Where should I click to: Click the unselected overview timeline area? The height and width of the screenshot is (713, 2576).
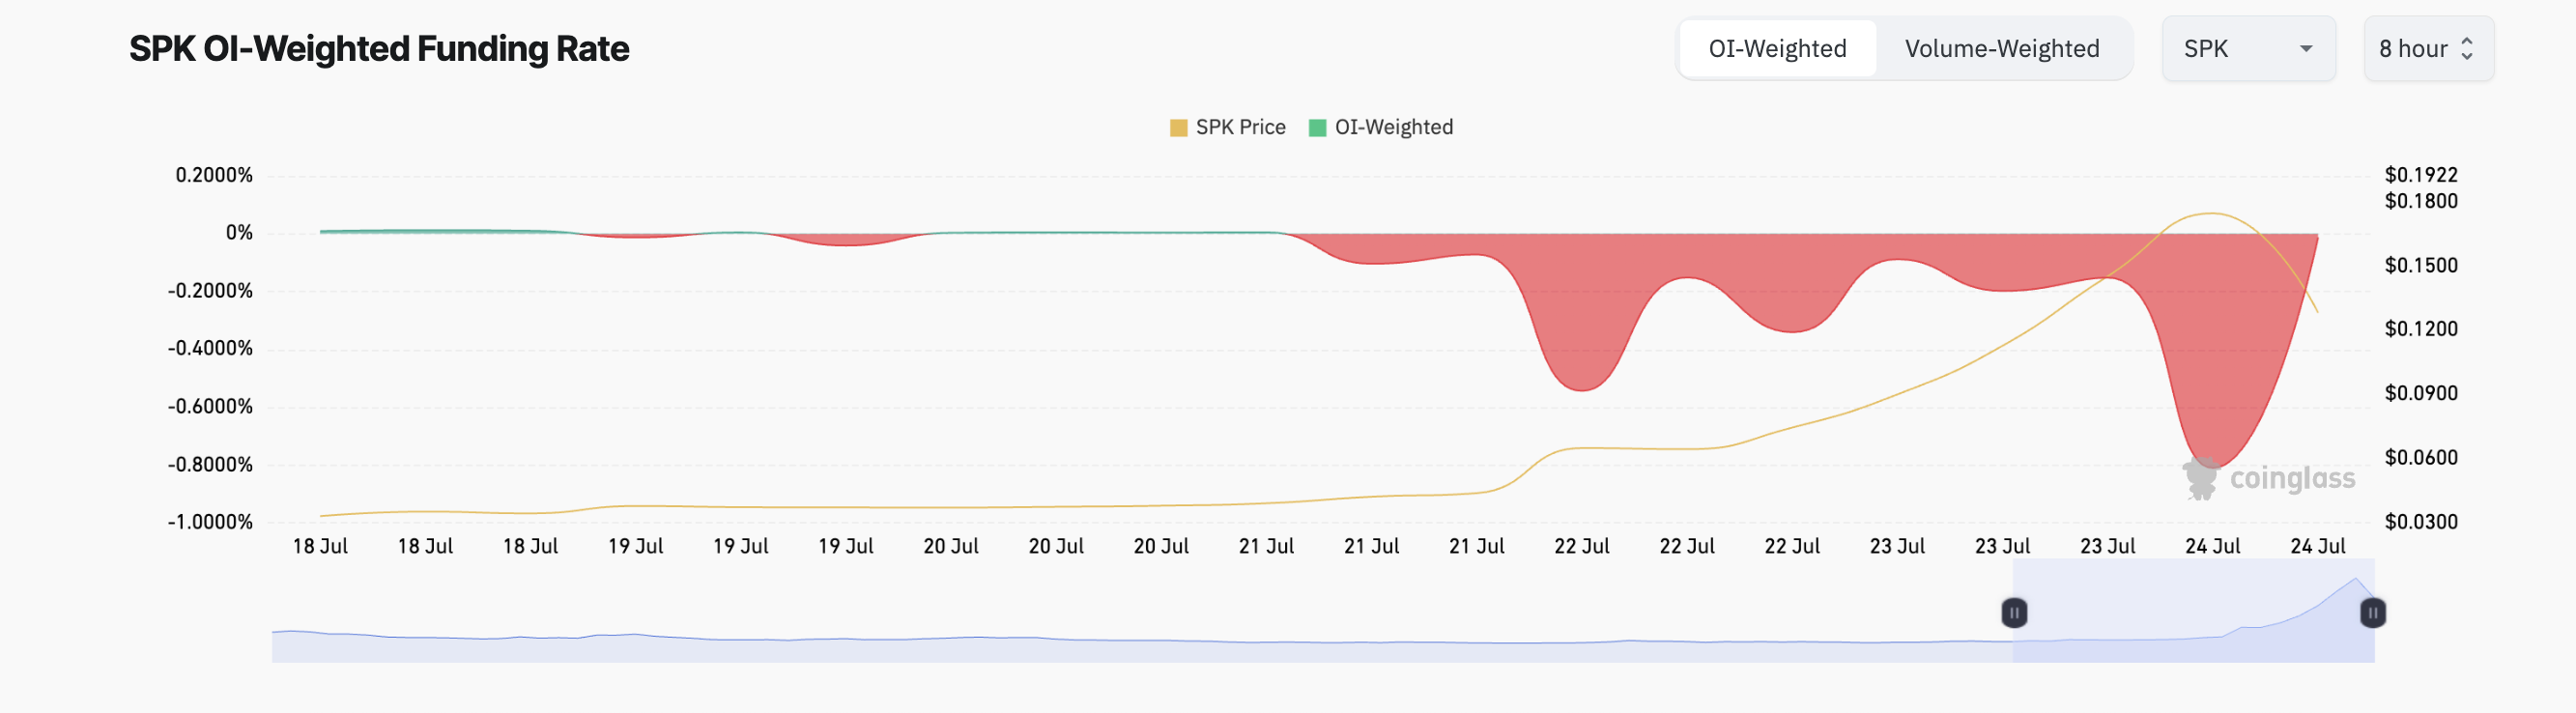(x=1100, y=640)
